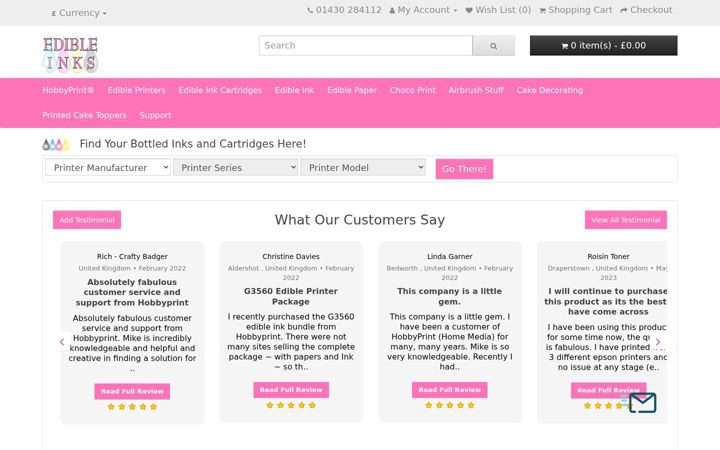Image resolution: width=720 pixels, height=450 pixels.
Task: Open the Edible Ink Cartridges menu
Action: pos(220,90)
